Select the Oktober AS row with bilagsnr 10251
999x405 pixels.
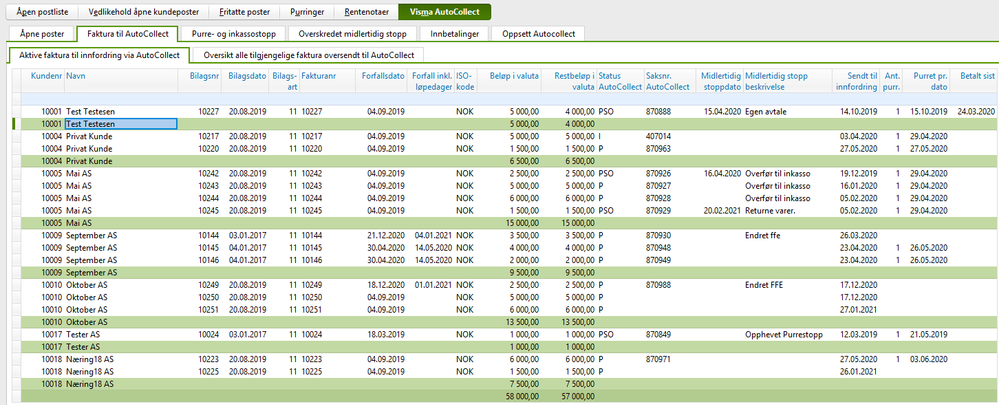point(510,309)
